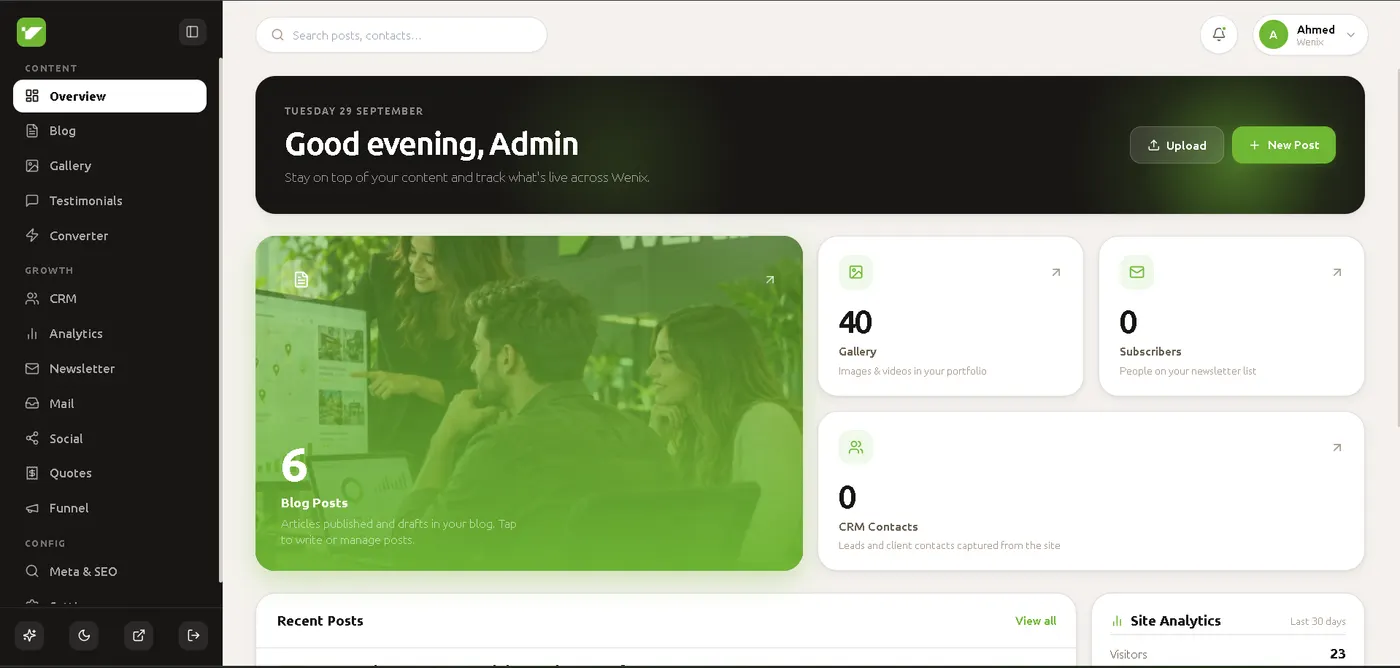Click the Blog Posts card photo
This screenshot has height=668, width=1400.
[529, 403]
